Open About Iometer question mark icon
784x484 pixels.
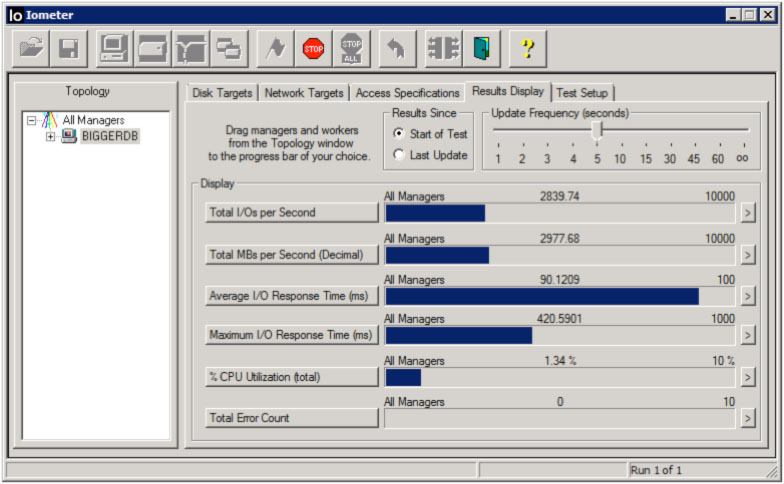point(528,48)
